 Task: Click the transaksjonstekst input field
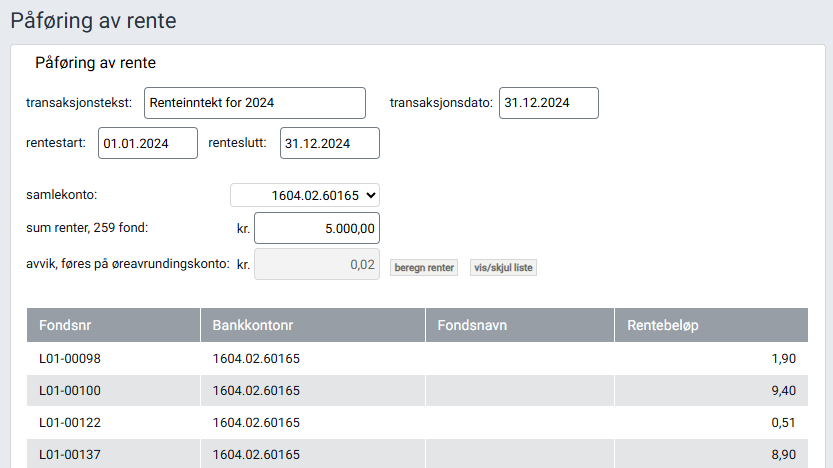click(x=255, y=103)
